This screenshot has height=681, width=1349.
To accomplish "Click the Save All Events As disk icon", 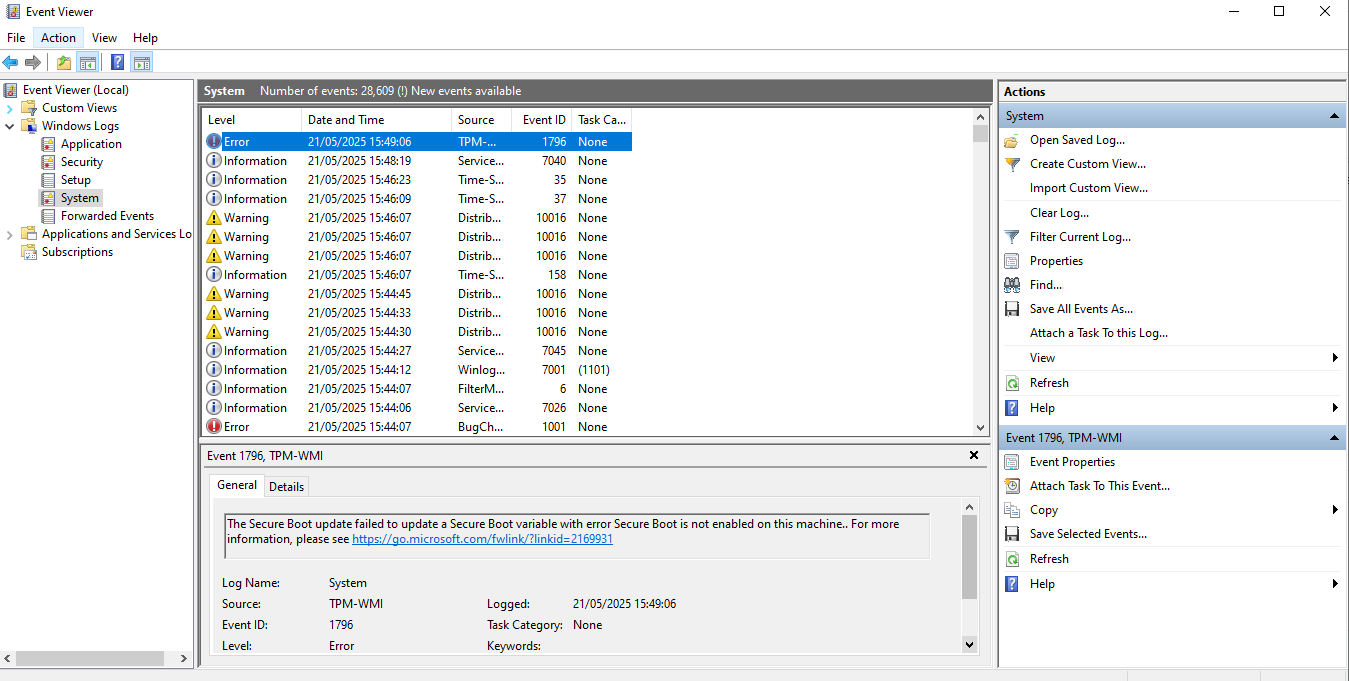I will (x=1012, y=309).
